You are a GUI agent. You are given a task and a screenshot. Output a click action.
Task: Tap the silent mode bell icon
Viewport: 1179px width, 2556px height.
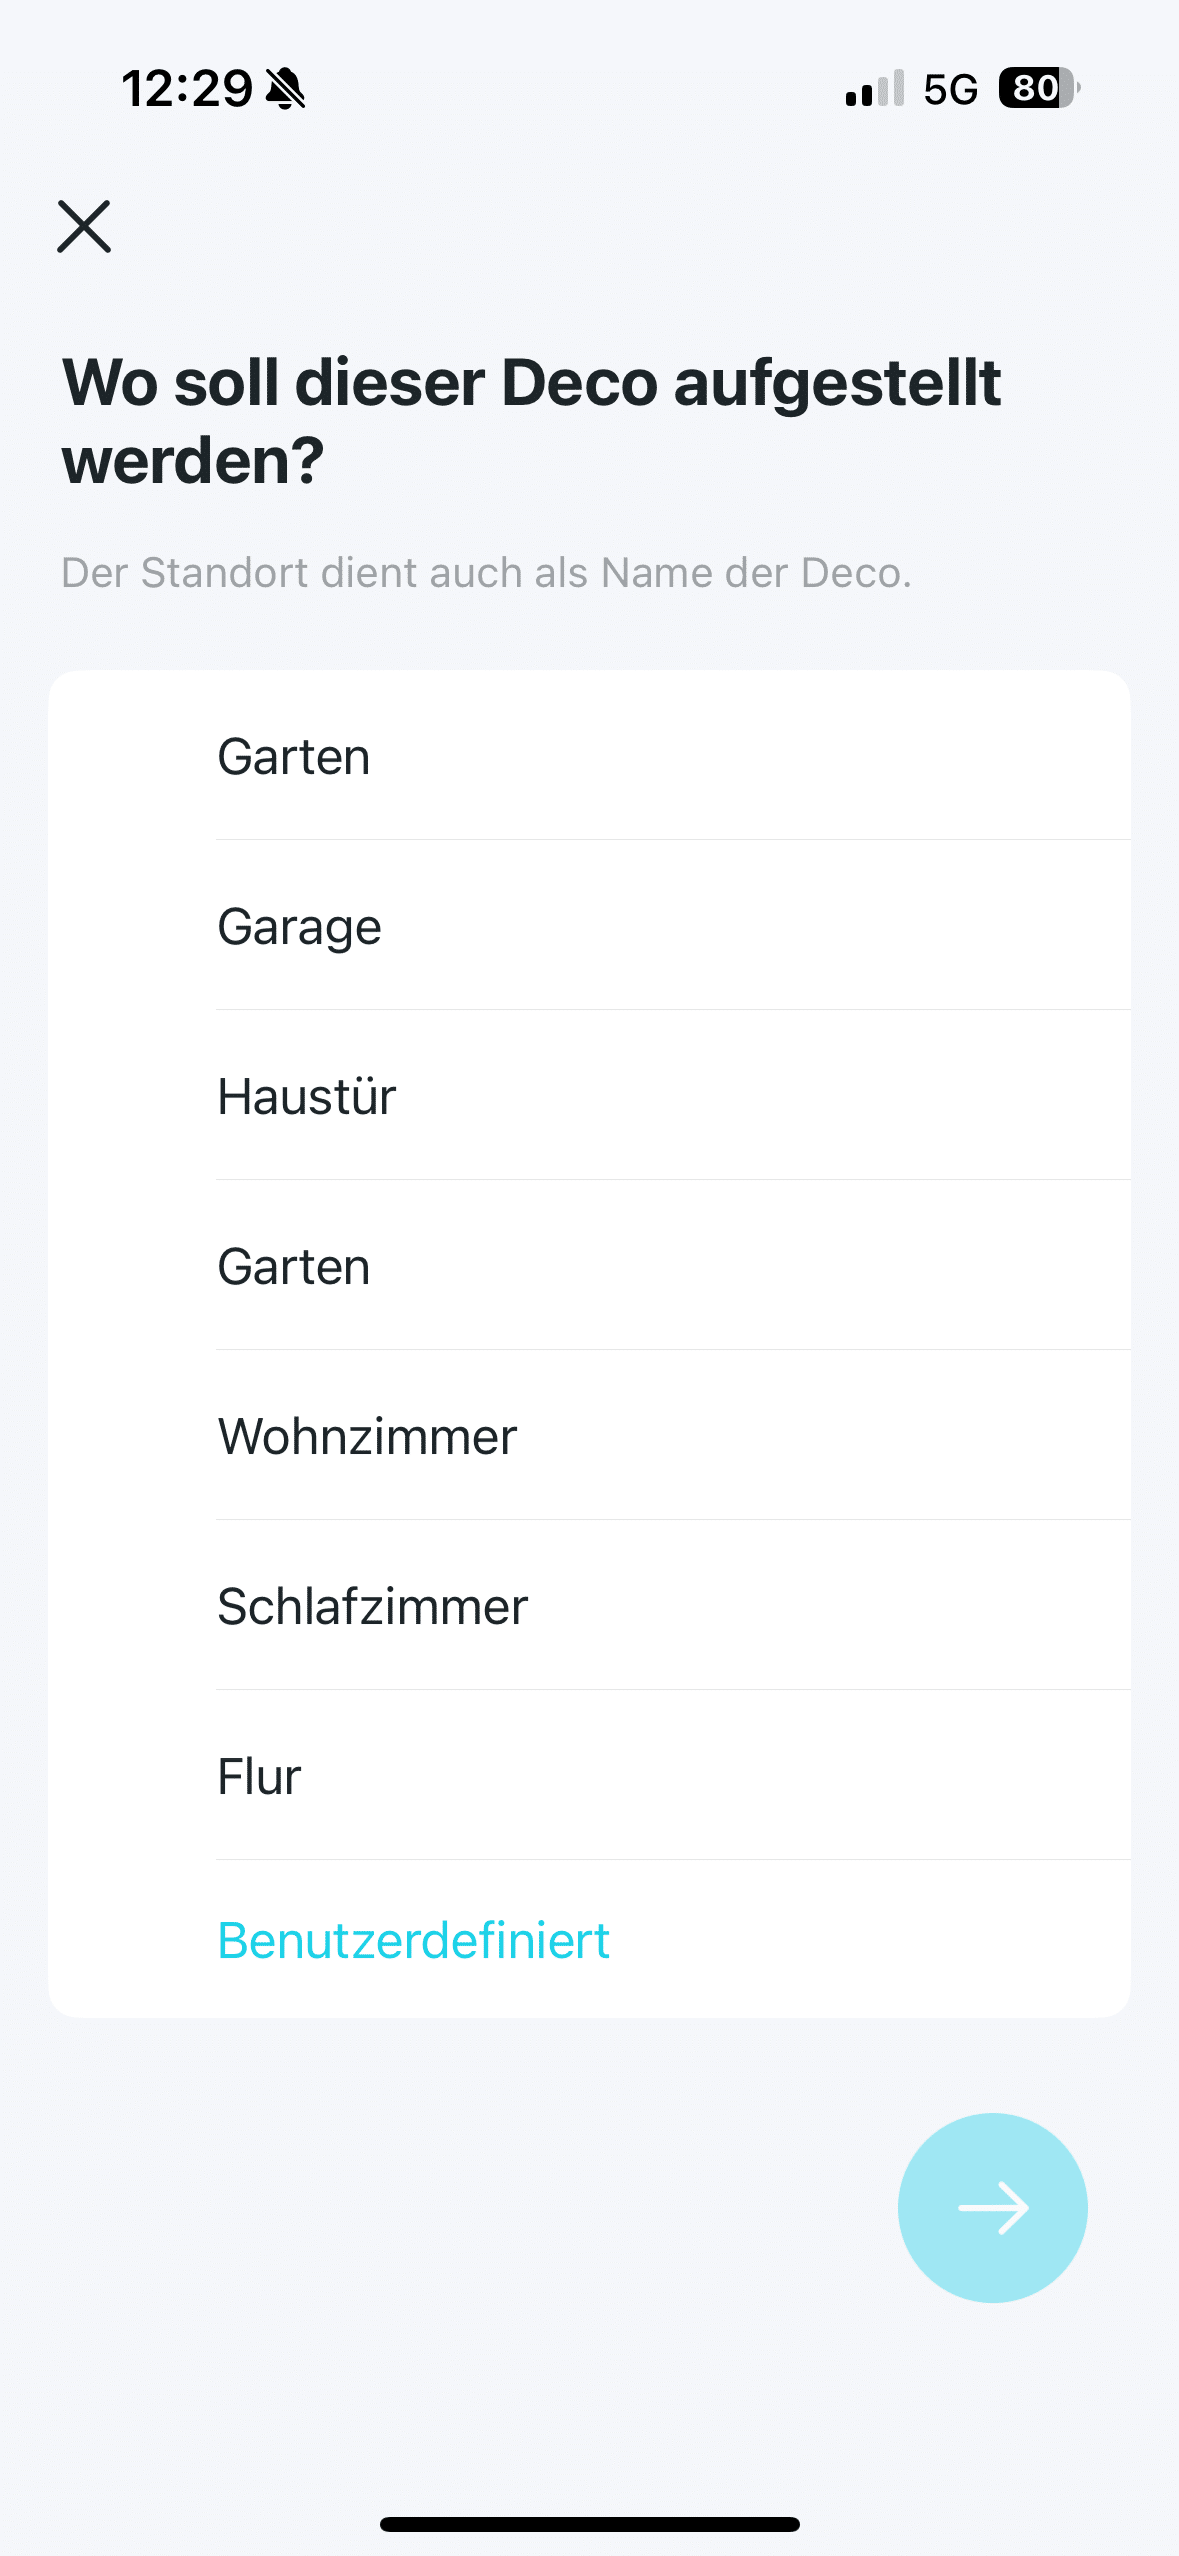[286, 89]
